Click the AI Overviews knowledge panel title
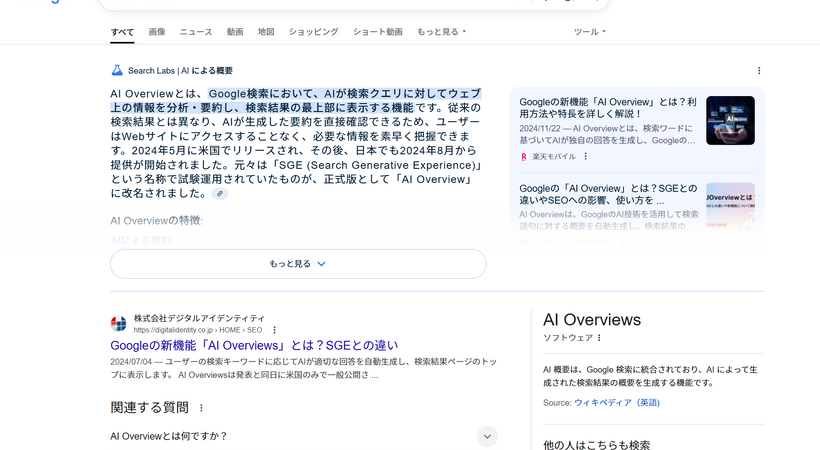Screen dimensions: 820x450 click(592, 320)
